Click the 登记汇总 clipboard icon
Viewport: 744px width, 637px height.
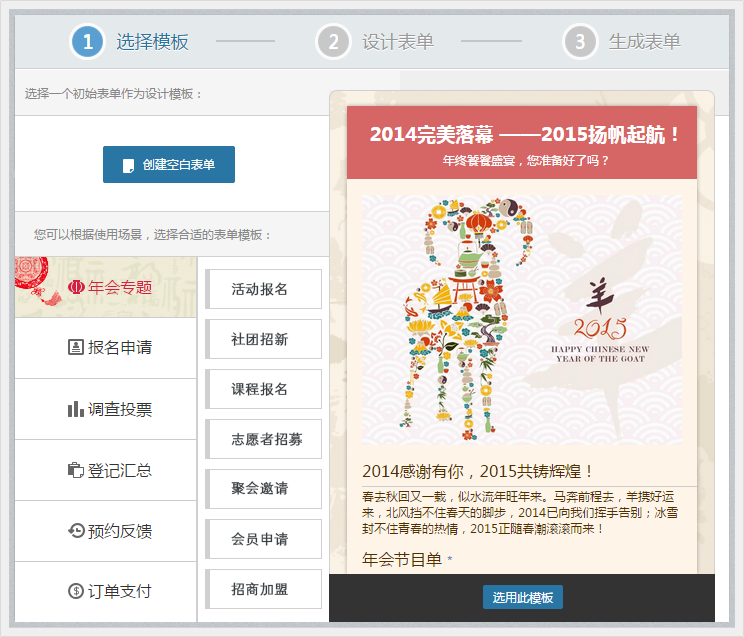pos(75,470)
